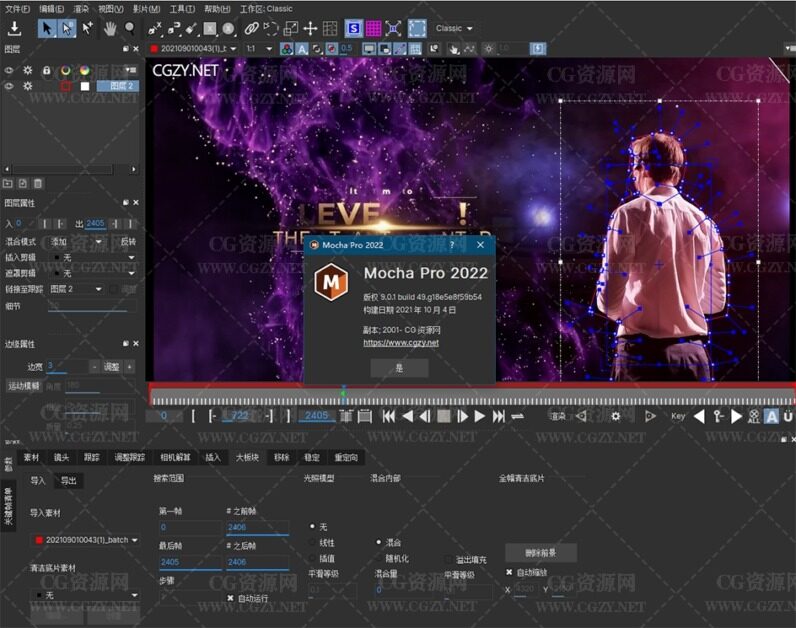
Task: Toggle visibility eye of 图层 2
Action: [9, 86]
